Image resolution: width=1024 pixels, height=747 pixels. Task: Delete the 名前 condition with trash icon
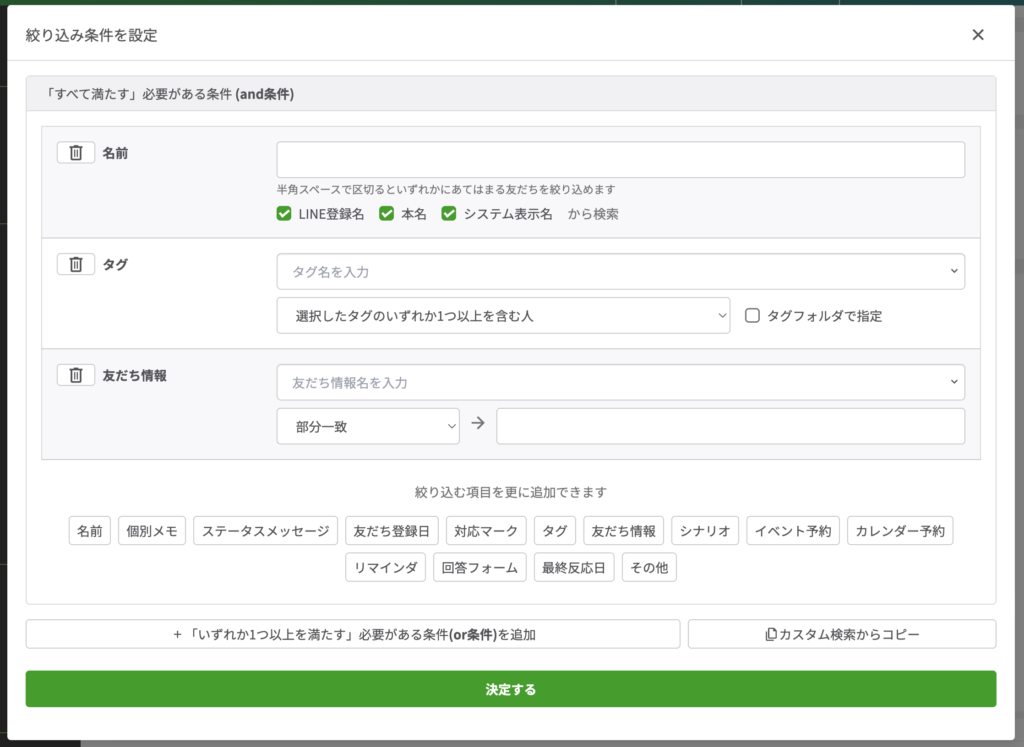click(x=76, y=153)
